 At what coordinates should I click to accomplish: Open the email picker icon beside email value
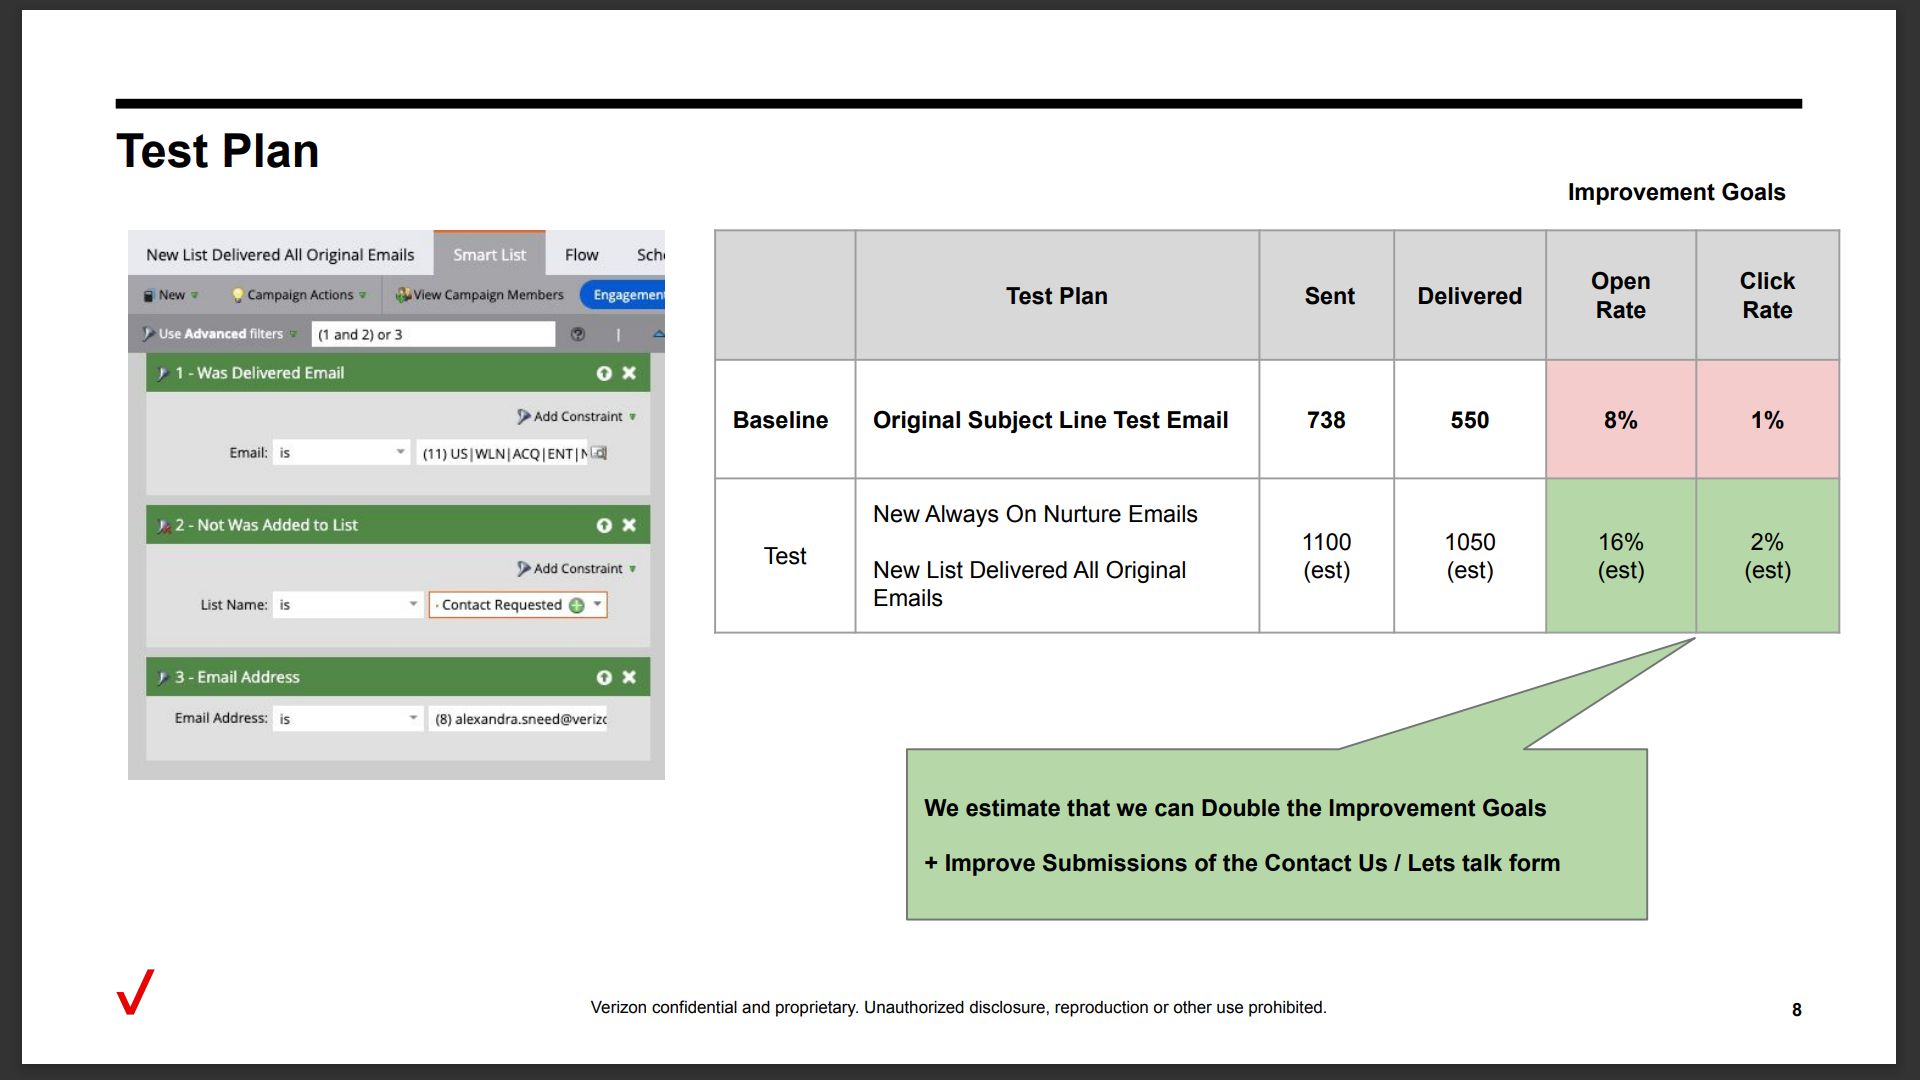599,453
